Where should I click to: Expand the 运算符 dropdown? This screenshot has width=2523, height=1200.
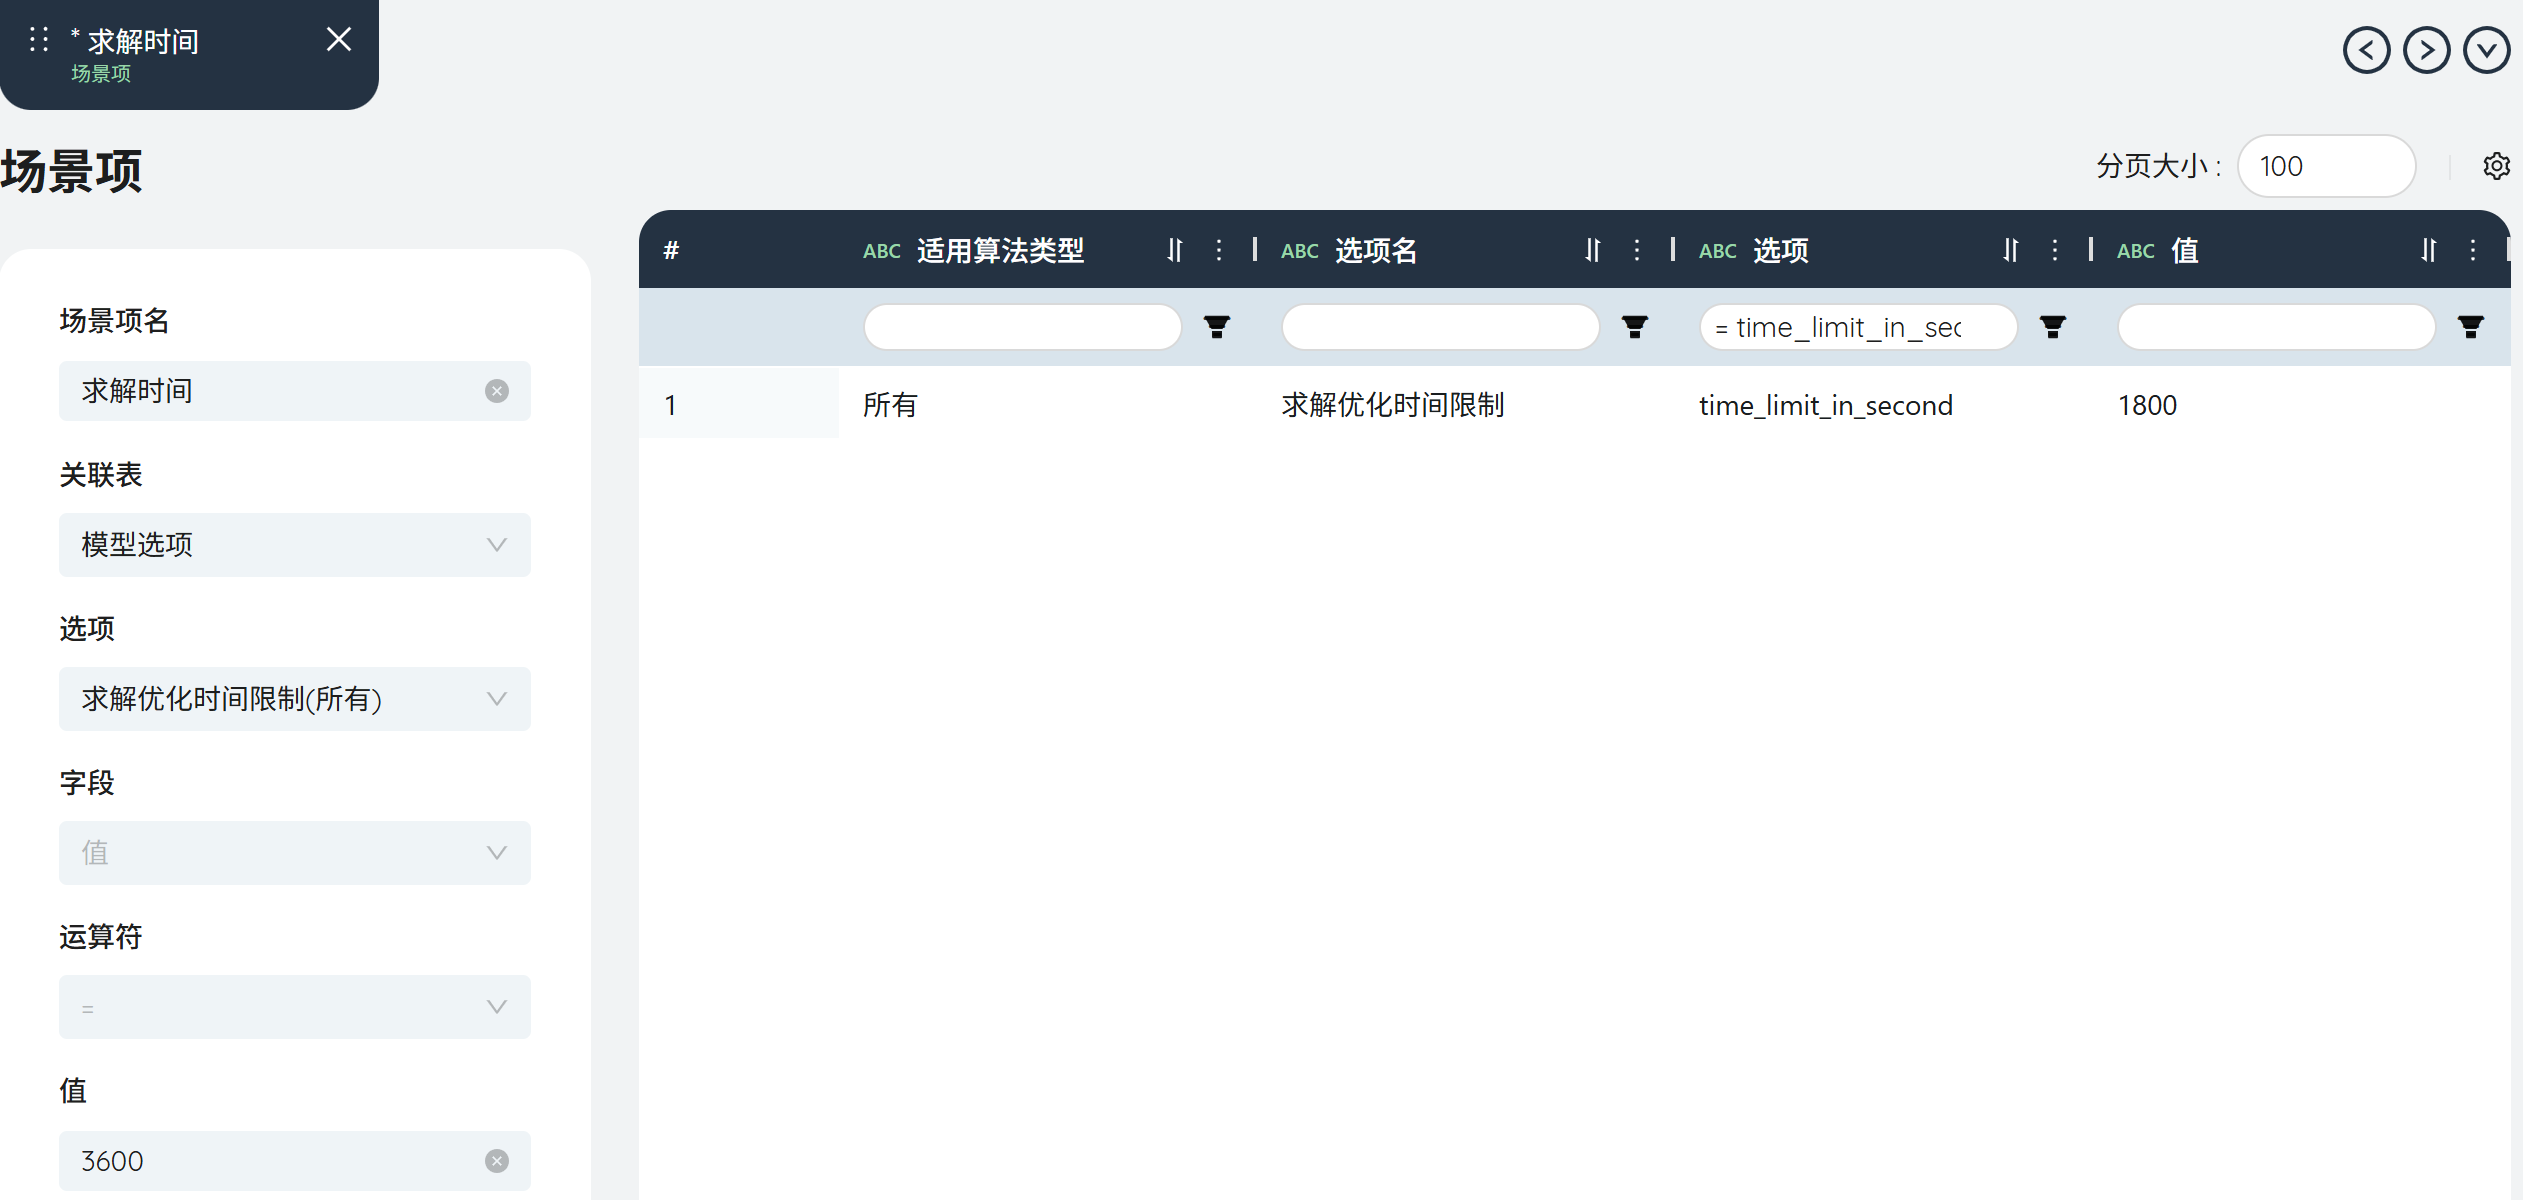[x=294, y=1007]
